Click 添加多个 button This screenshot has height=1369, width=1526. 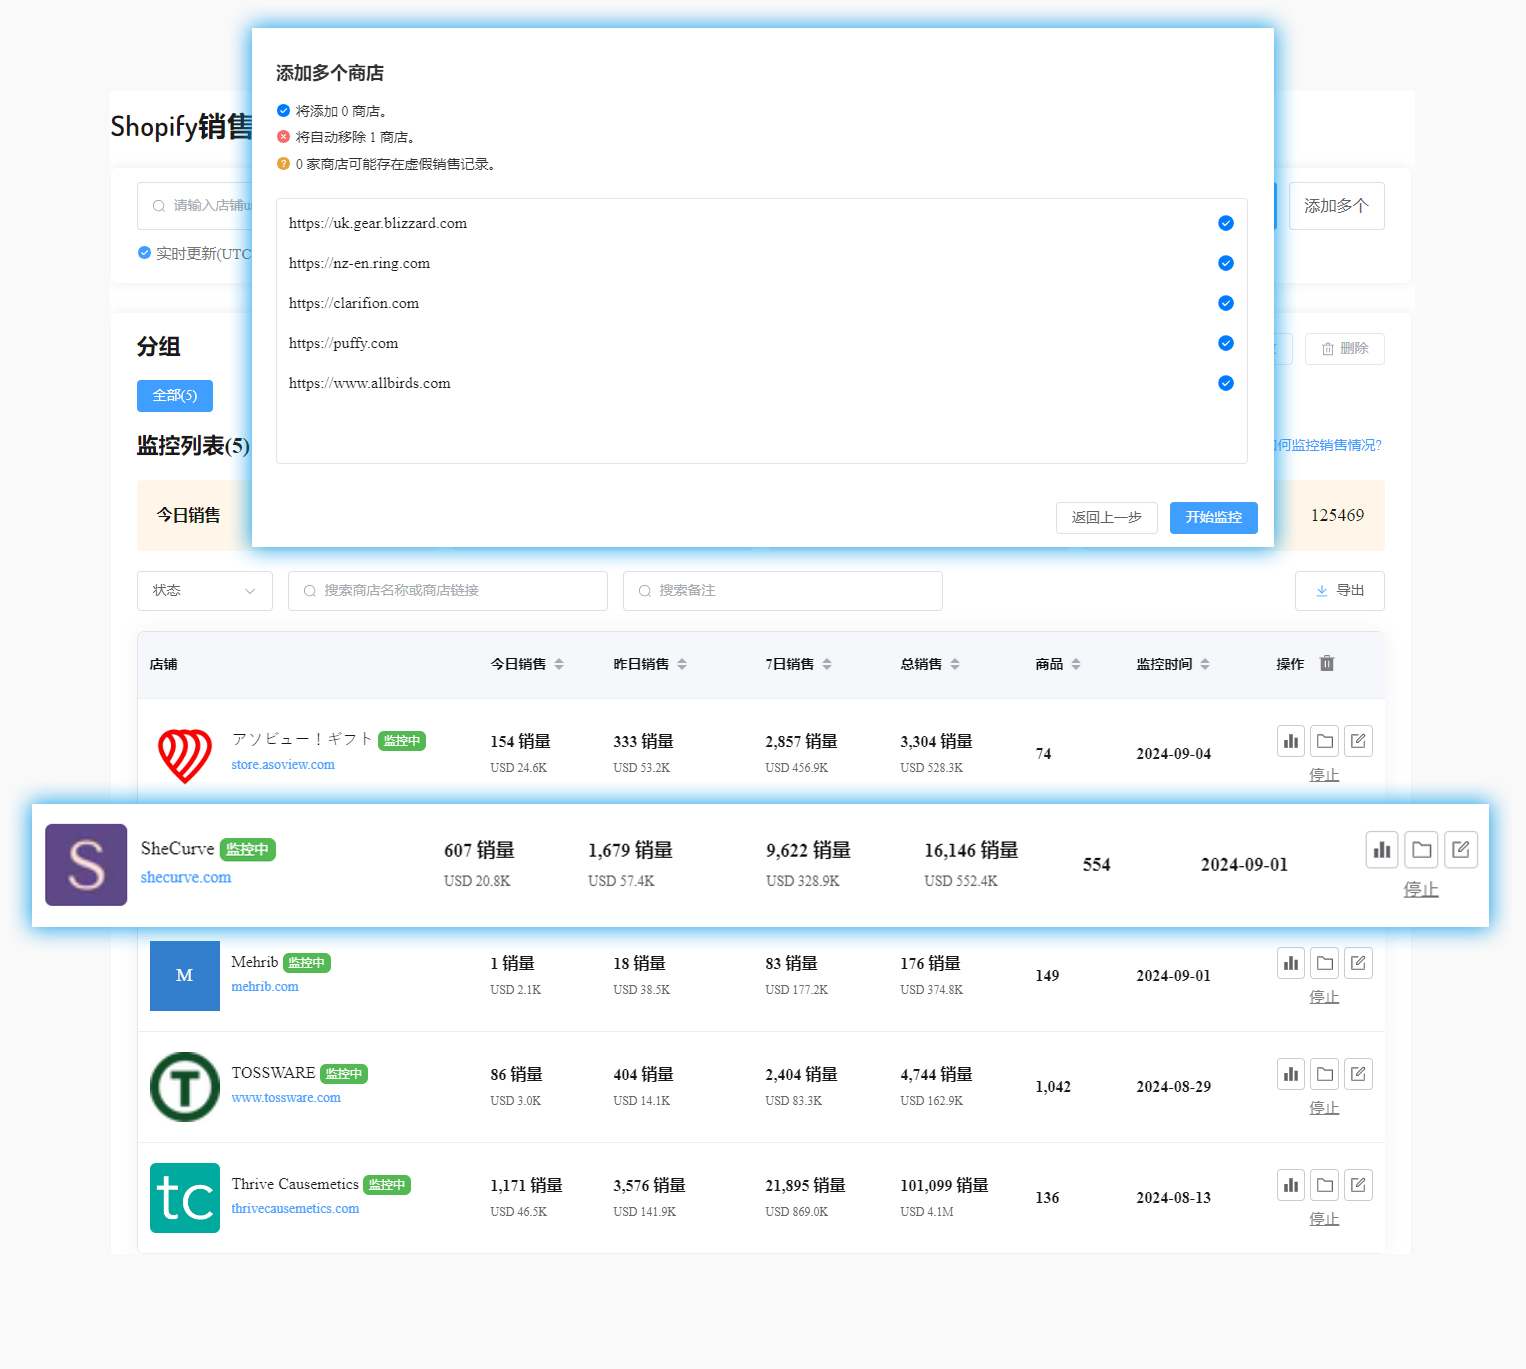[x=1337, y=206]
